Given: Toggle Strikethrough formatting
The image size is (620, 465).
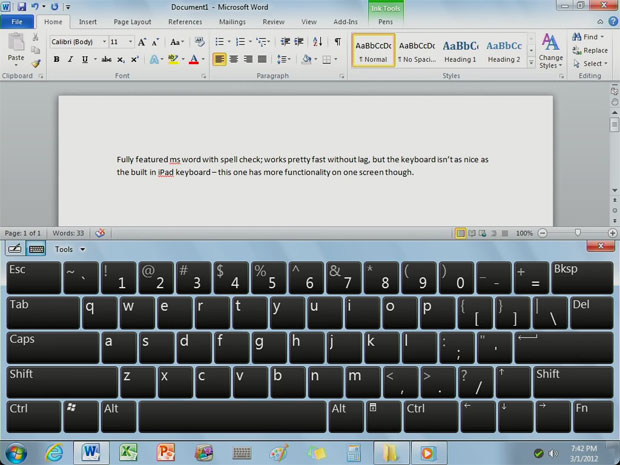Looking at the screenshot, I should [106, 59].
